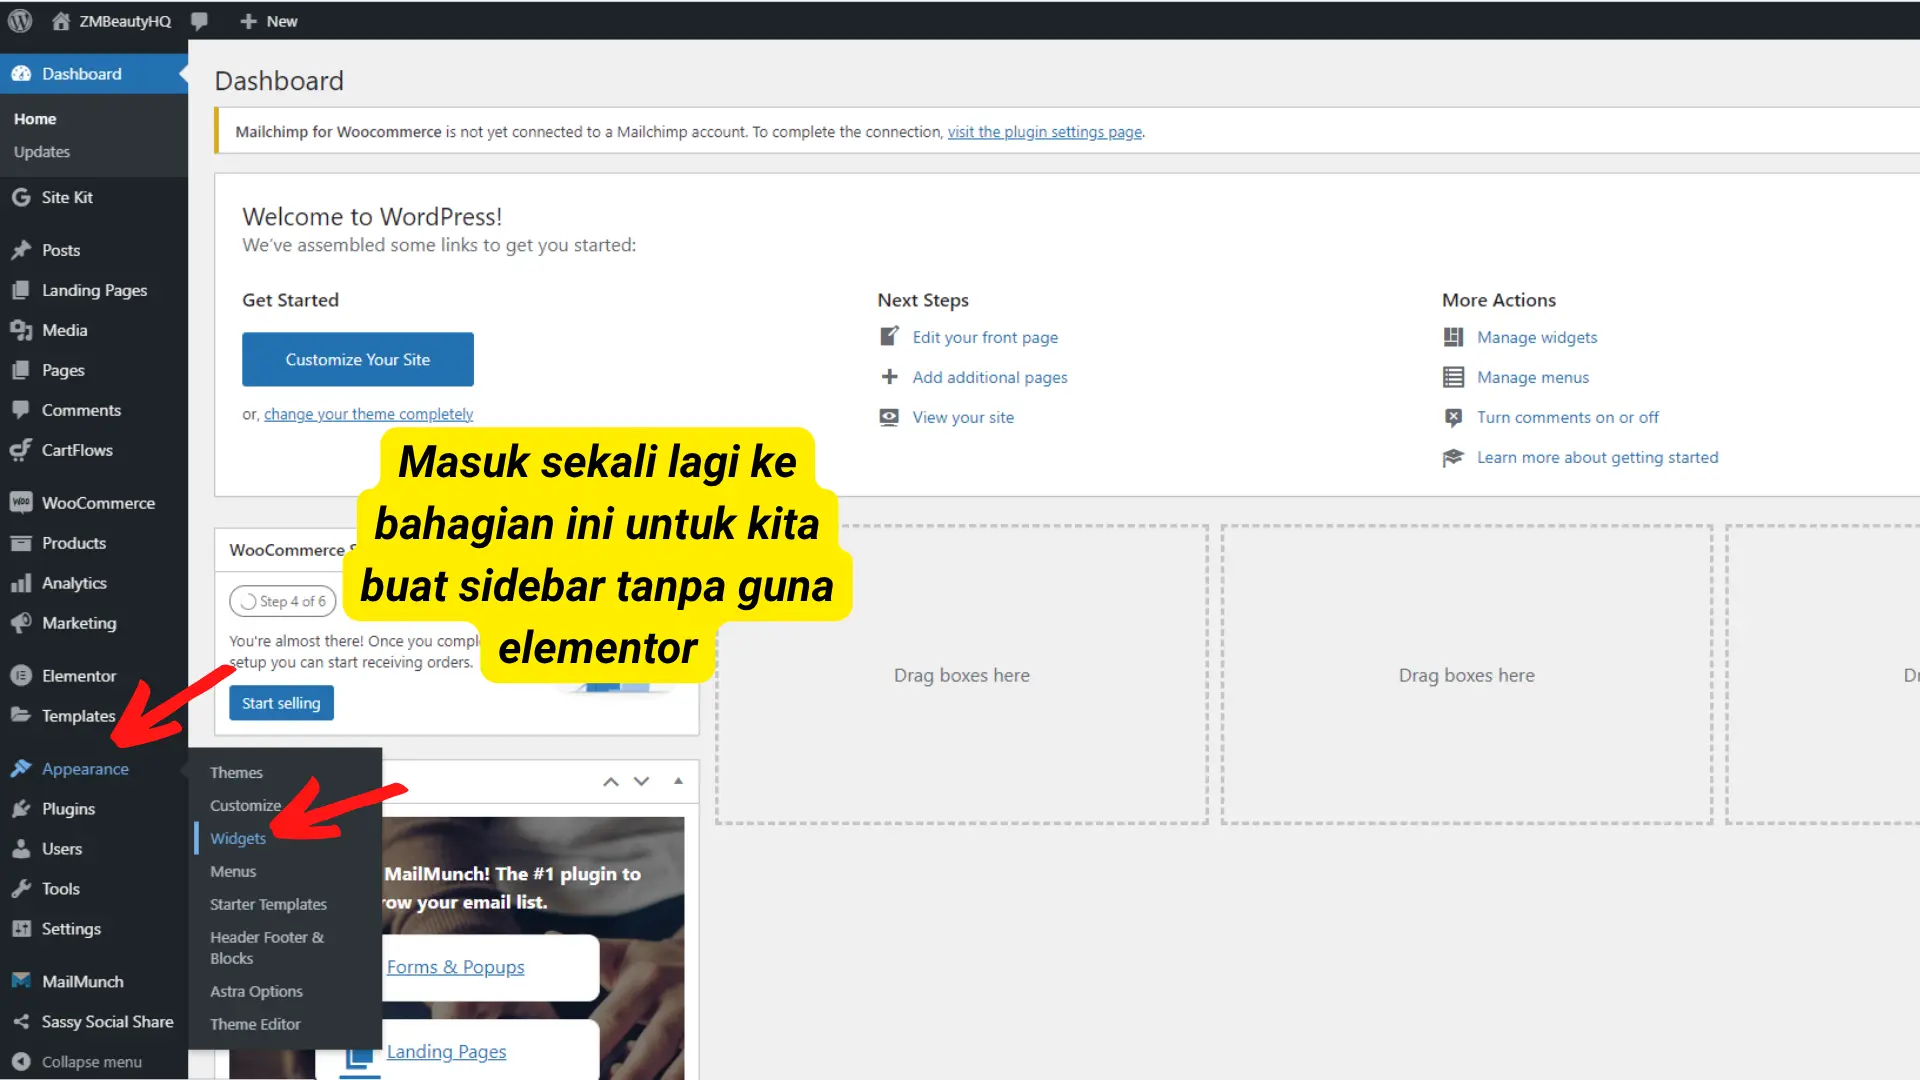1920x1080 pixels.
Task: Open the ZMBeautyHQ site home icon
Action: point(61,21)
